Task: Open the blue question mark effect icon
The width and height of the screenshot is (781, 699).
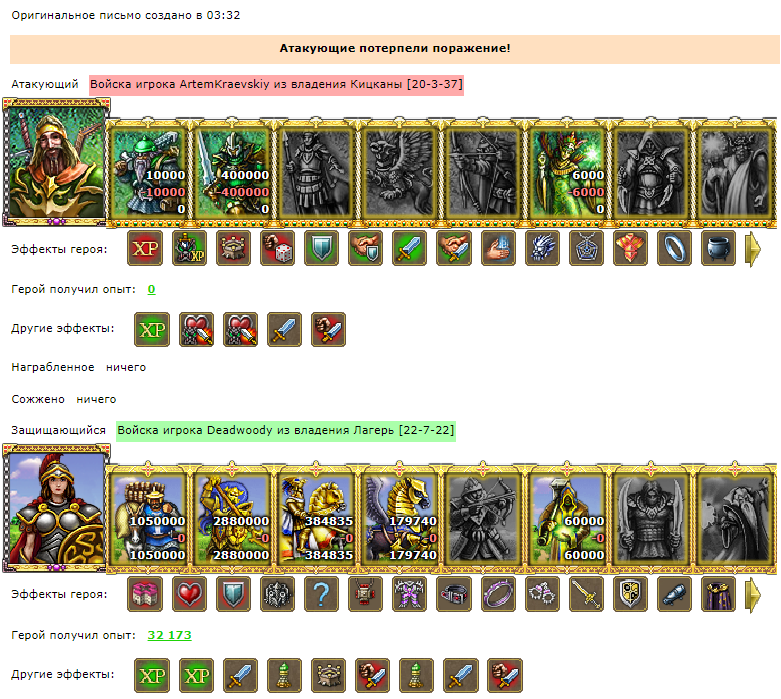Action: [x=321, y=594]
